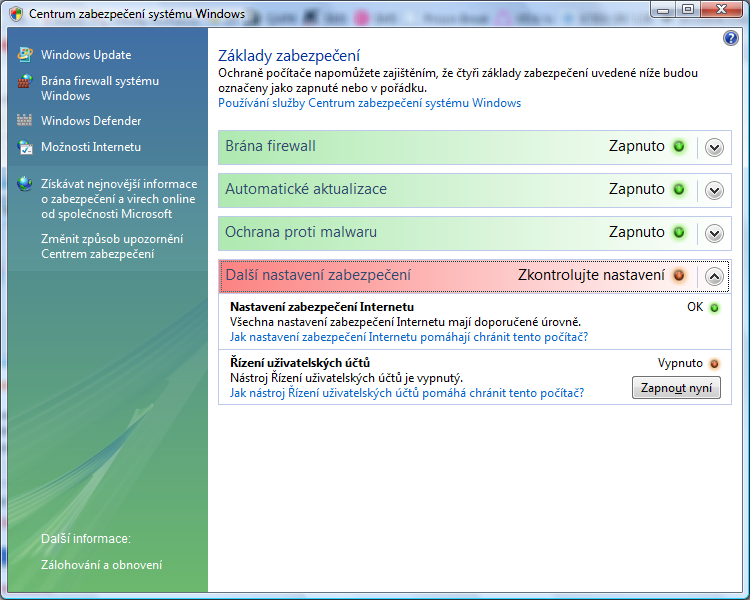Click the Zapnout nyní button

676,388
